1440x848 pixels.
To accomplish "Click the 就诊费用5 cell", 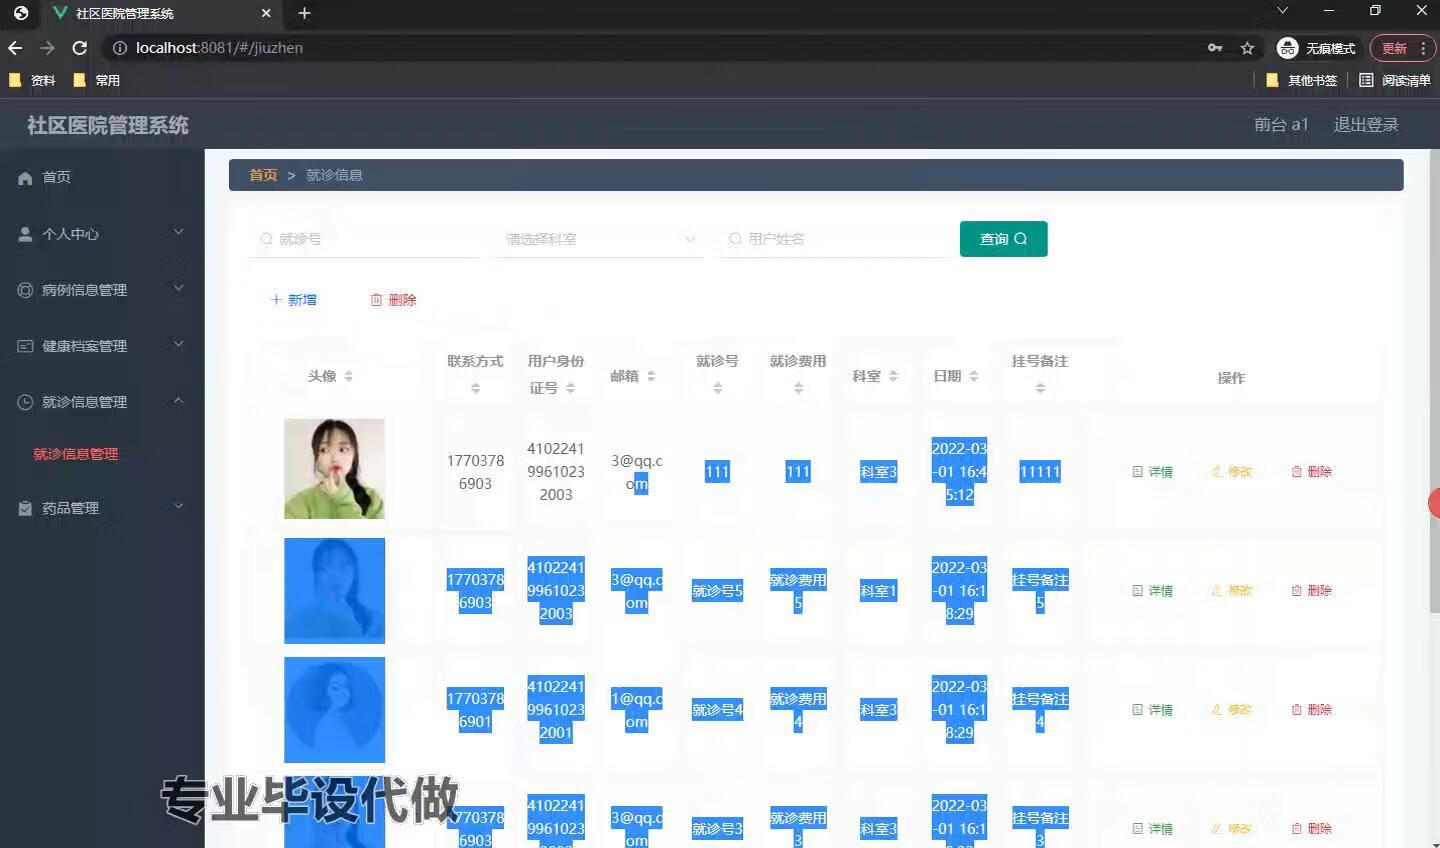I will pyautogui.click(x=798, y=591).
